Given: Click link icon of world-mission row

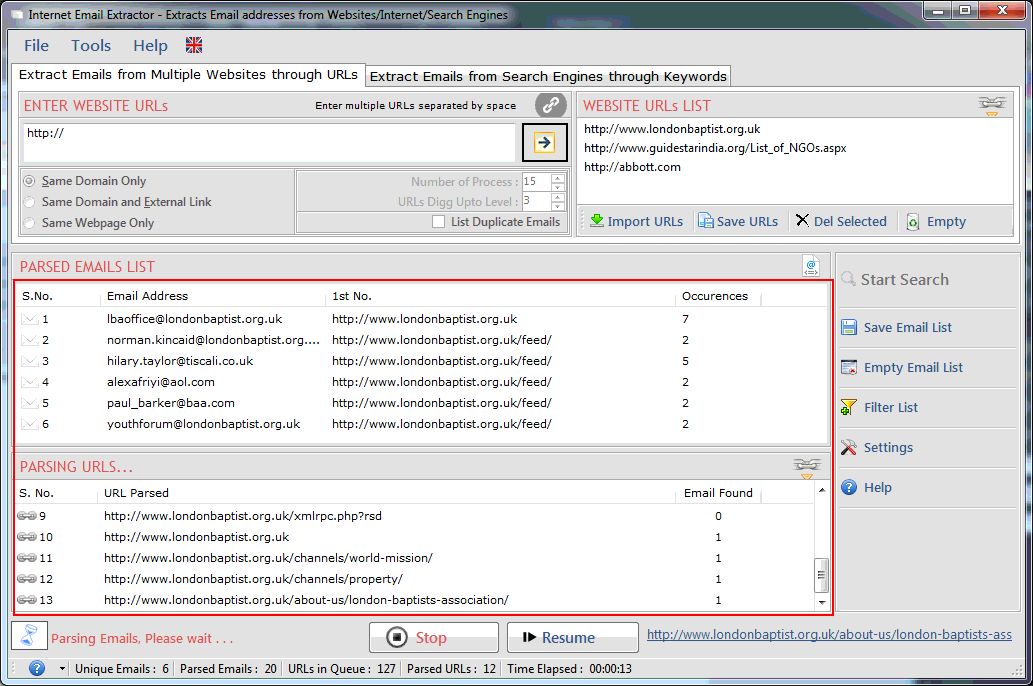Looking at the screenshot, I should pos(26,558).
